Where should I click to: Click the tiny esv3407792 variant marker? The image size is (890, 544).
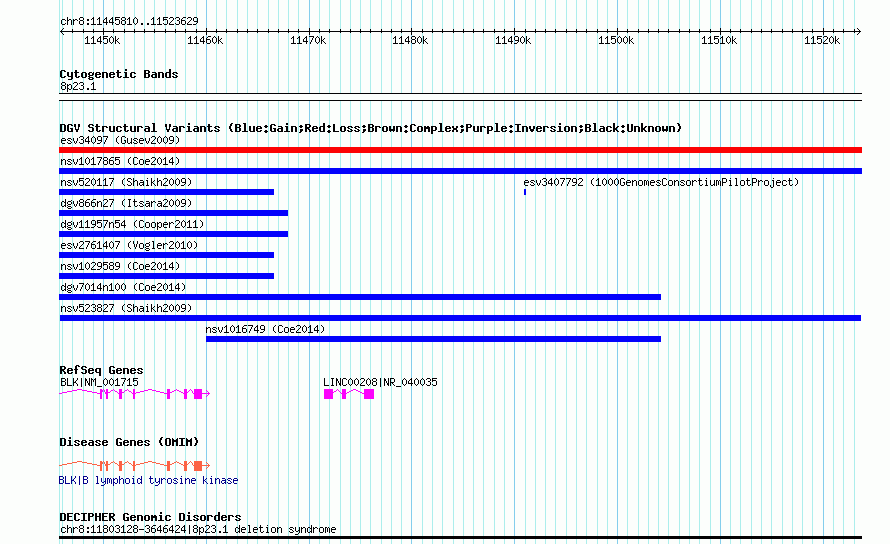pyautogui.click(x=525, y=192)
